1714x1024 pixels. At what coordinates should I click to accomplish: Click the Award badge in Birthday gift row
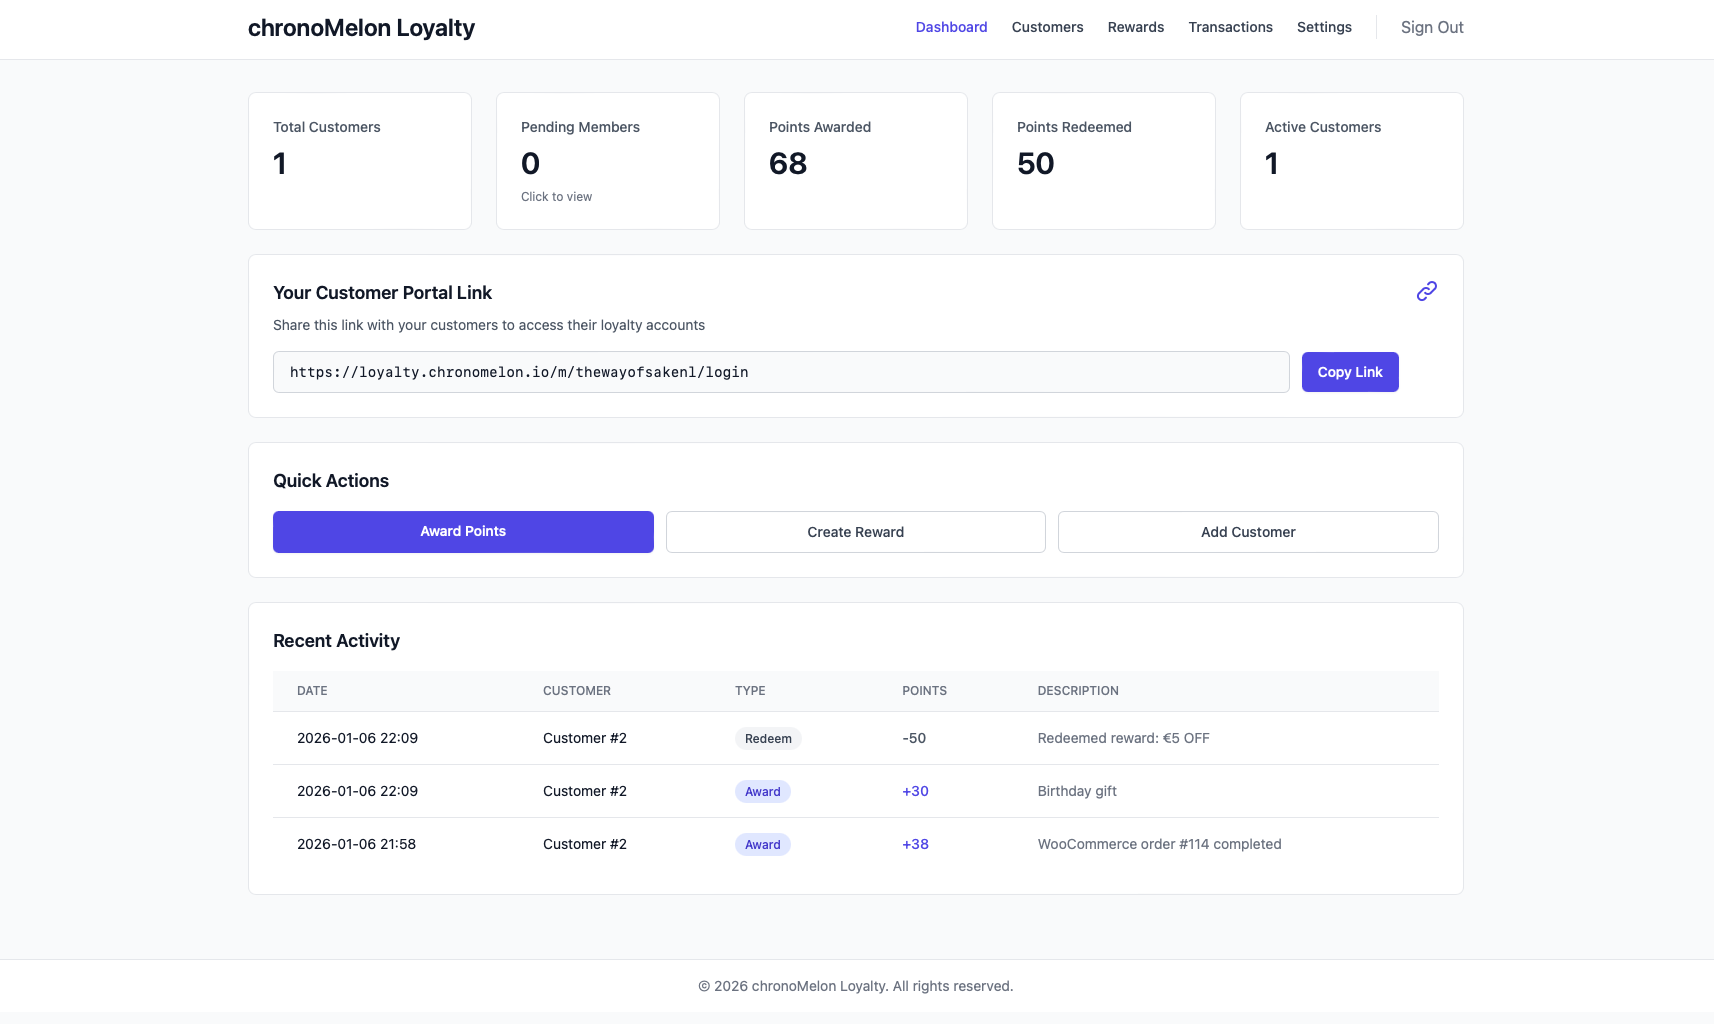pyautogui.click(x=762, y=792)
